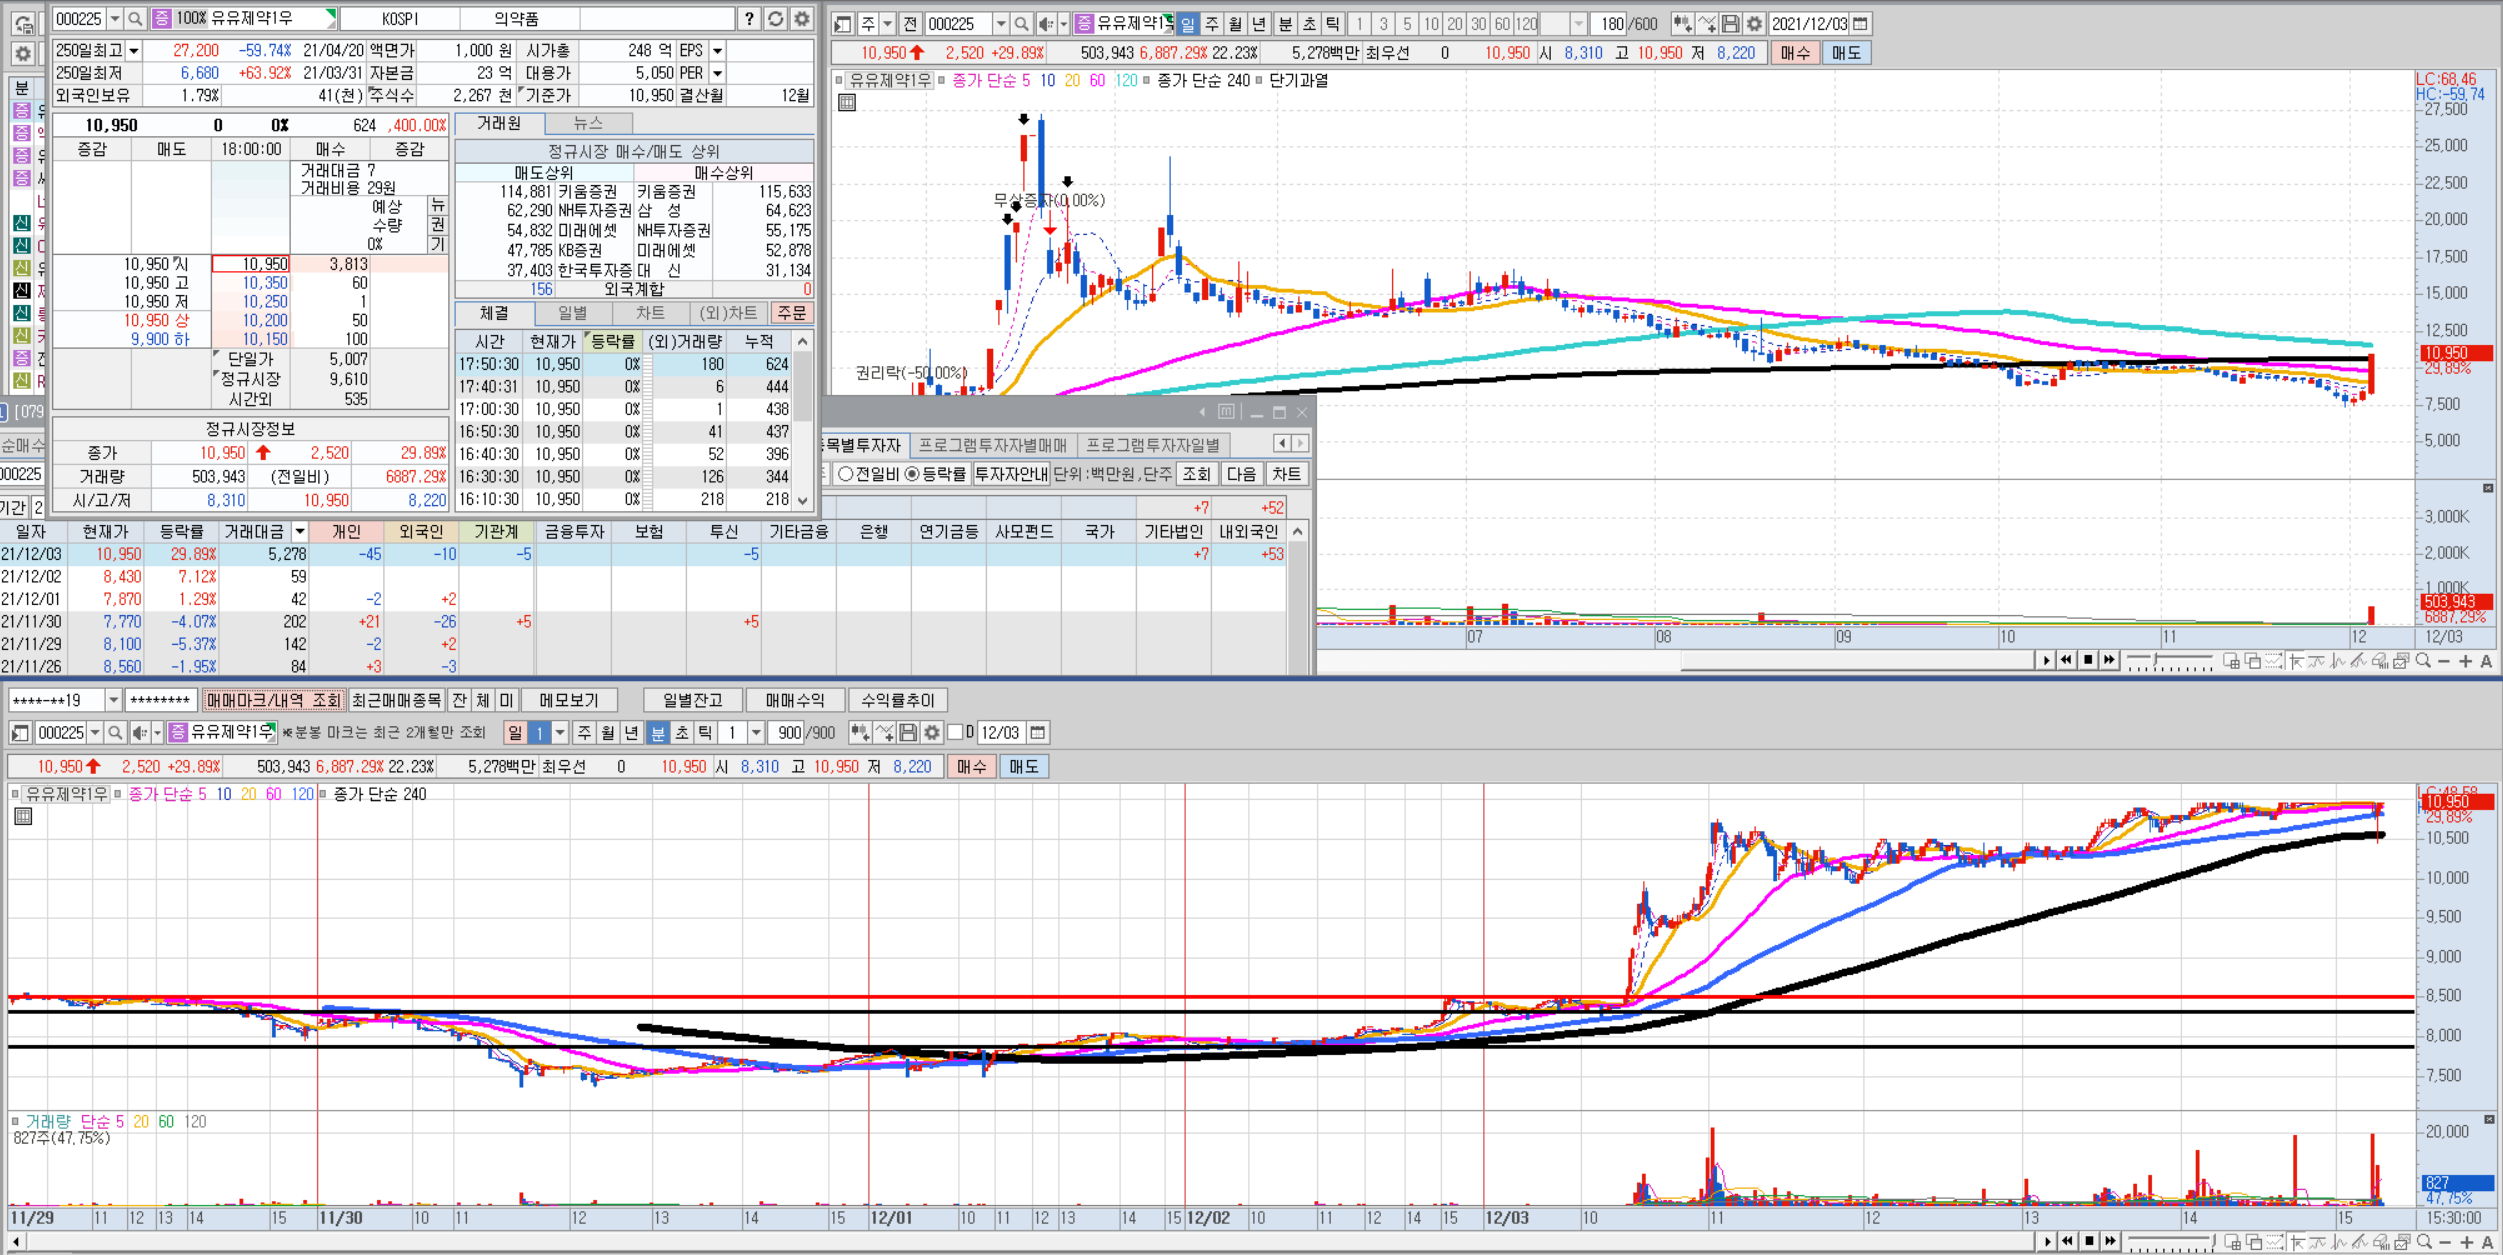The width and height of the screenshot is (2503, 1255).
Task: Open chart settings gear in upper daily chart toolbar
Action: tap(1754, 23)
